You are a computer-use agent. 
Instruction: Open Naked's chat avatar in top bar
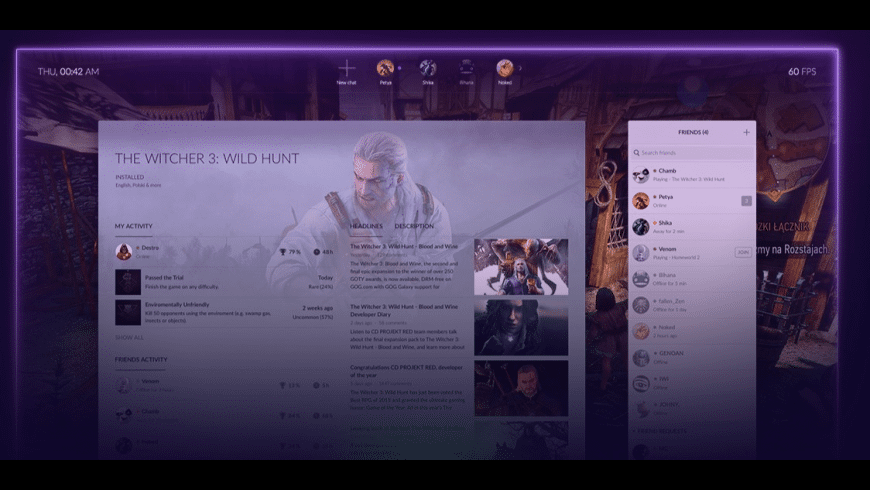pyautogui.click(x=504, y=68)
